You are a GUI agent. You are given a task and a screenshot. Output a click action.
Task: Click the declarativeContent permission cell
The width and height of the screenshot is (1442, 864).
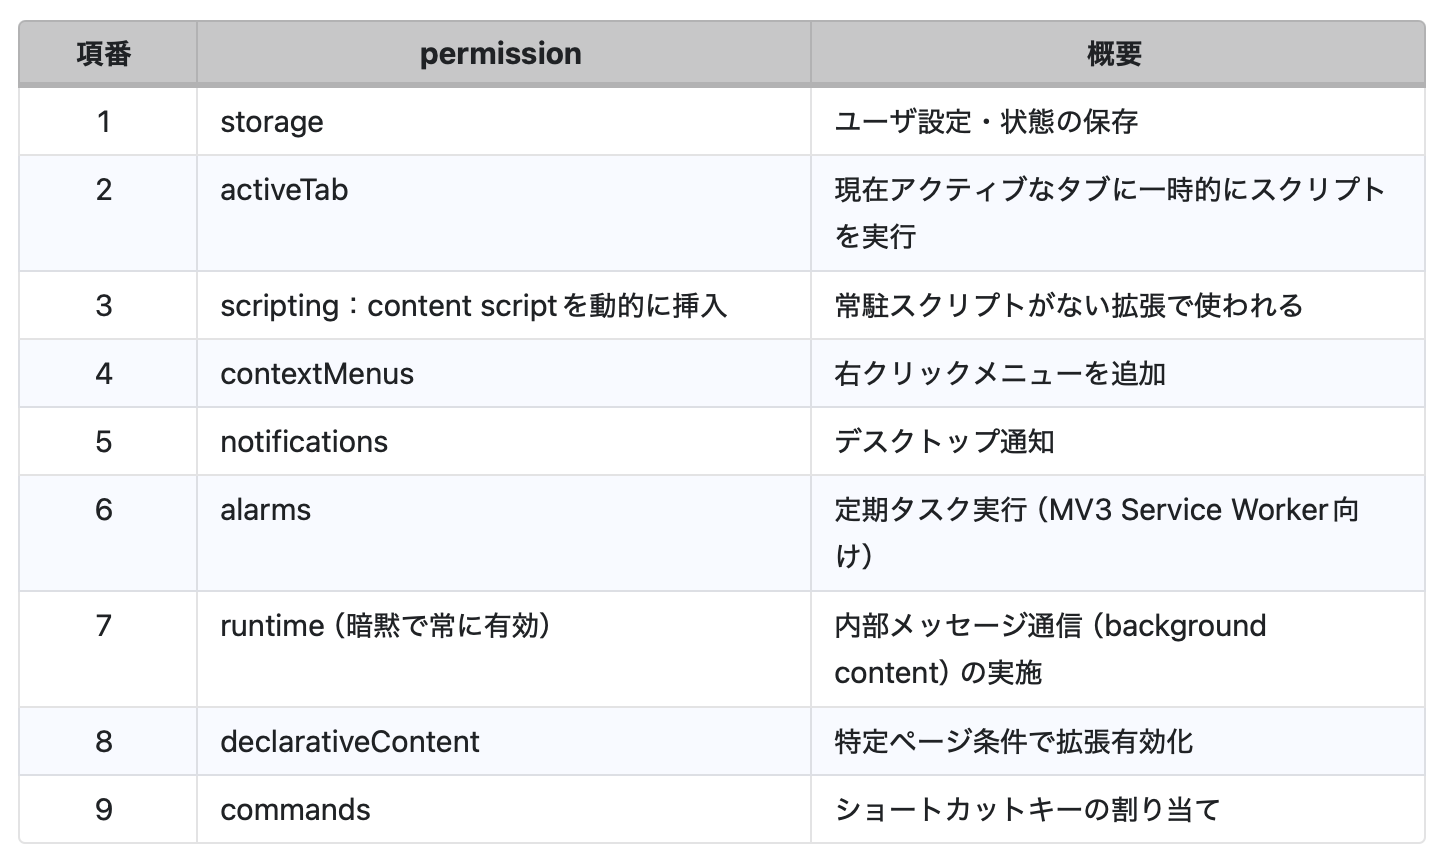[x=350, y=742]
